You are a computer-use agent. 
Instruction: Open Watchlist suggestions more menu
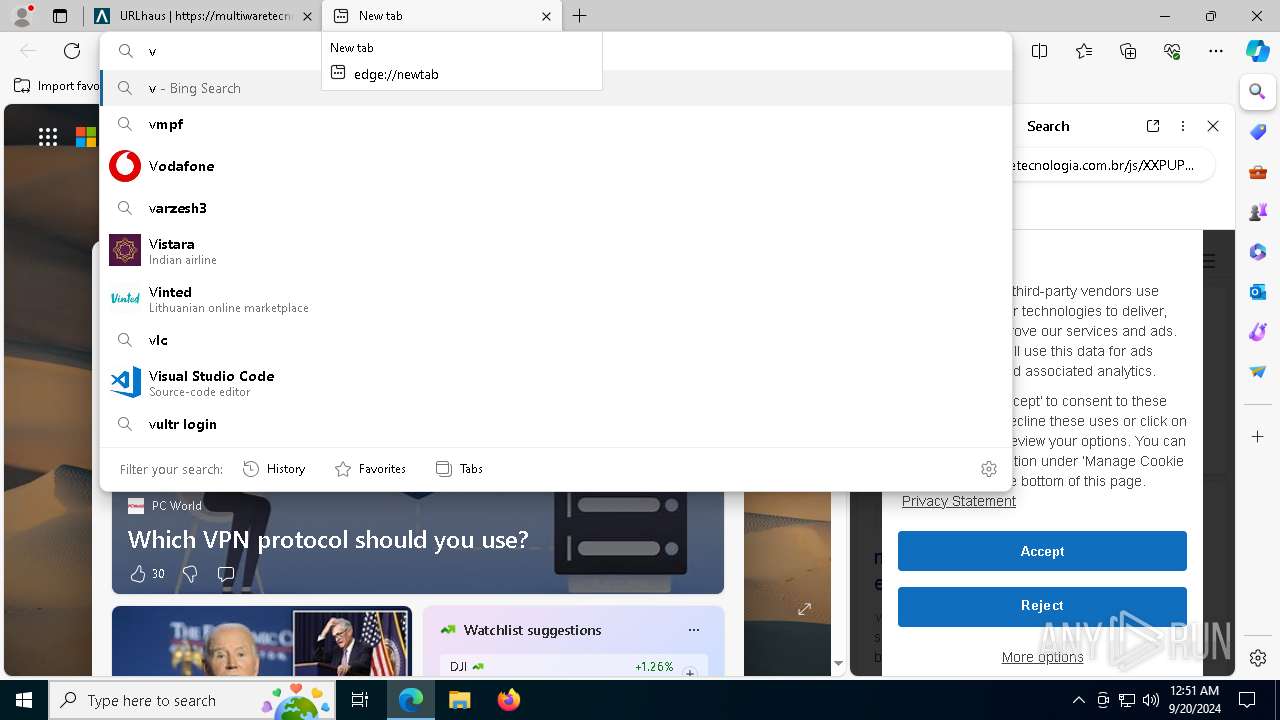(x=694, y=630)
